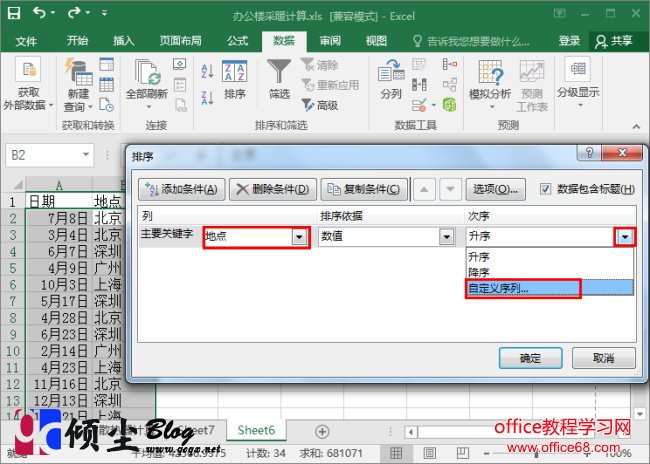Open 分级显示 outline group
The image size is (650, 464).
tap(578, 84)
